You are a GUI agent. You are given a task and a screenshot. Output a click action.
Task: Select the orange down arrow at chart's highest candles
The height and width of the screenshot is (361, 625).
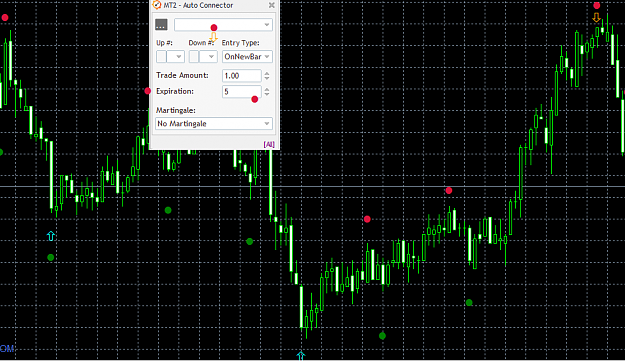pyautogui.click(x=596, y=18)
